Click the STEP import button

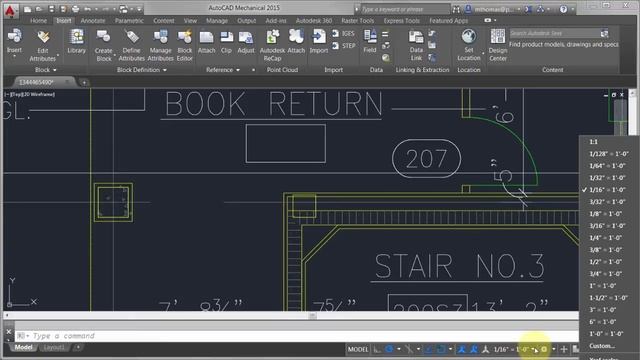coord(343,46)
